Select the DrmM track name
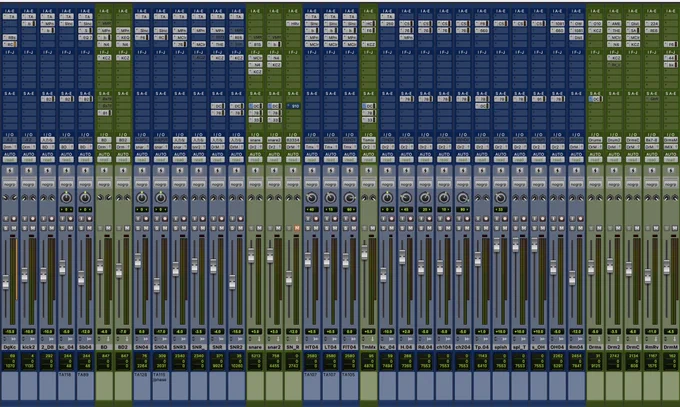Image resolution: width=680 pixels, height=407 pixels. pos(670,347)
